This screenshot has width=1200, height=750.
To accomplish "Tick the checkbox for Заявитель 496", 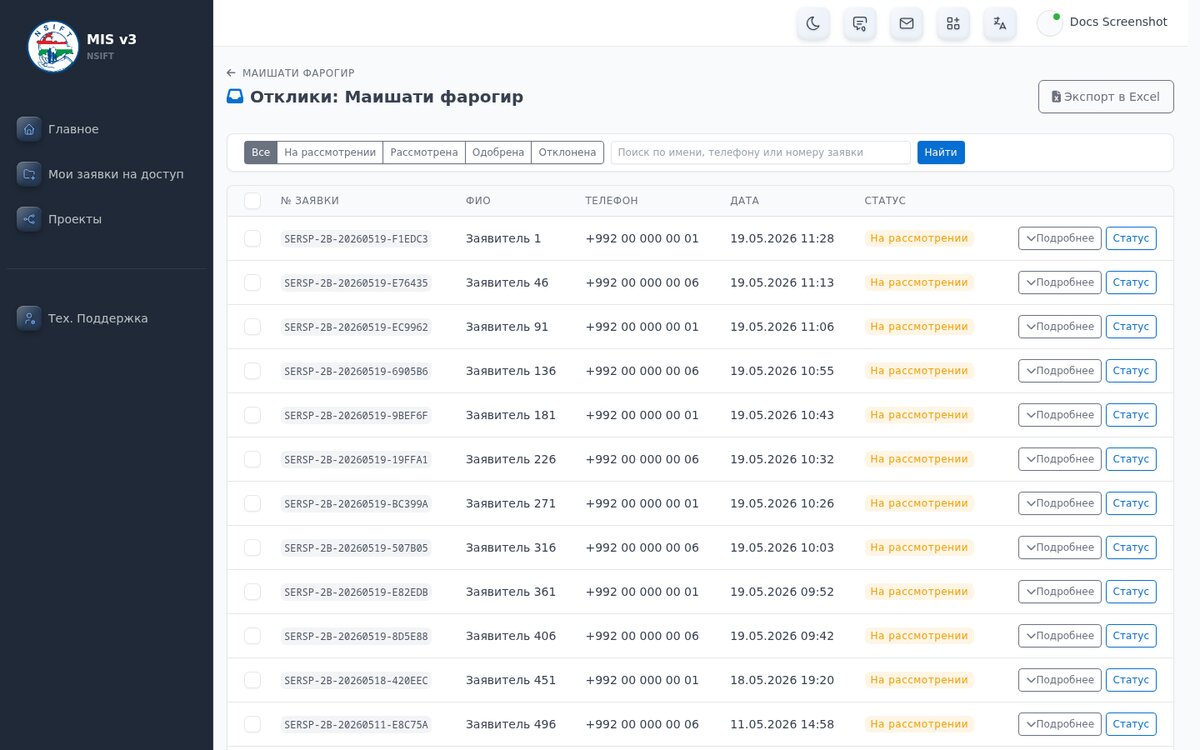I will [x=252, y=724].
